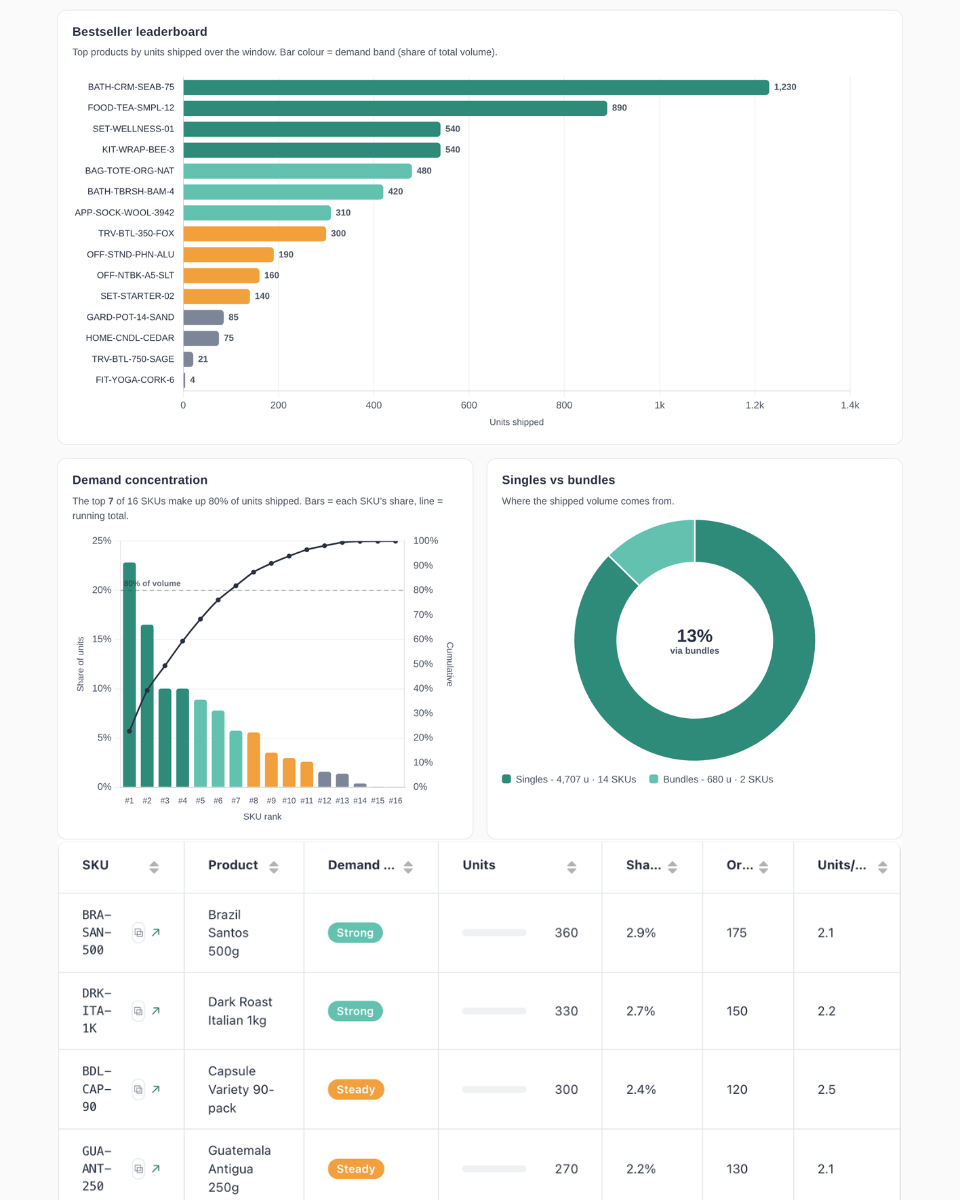Click the Strong badge for Brazil Santos

pyautogui.click(x=355, y=932)
